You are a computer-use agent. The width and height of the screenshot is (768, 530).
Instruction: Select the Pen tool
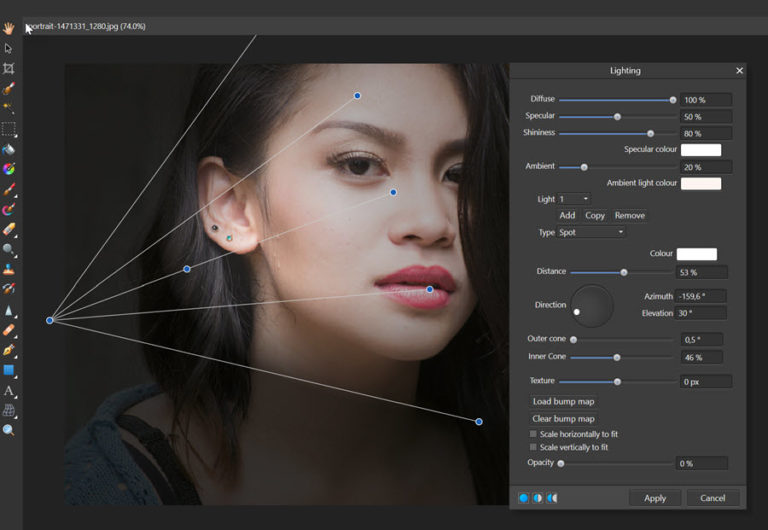click(8, 350)
